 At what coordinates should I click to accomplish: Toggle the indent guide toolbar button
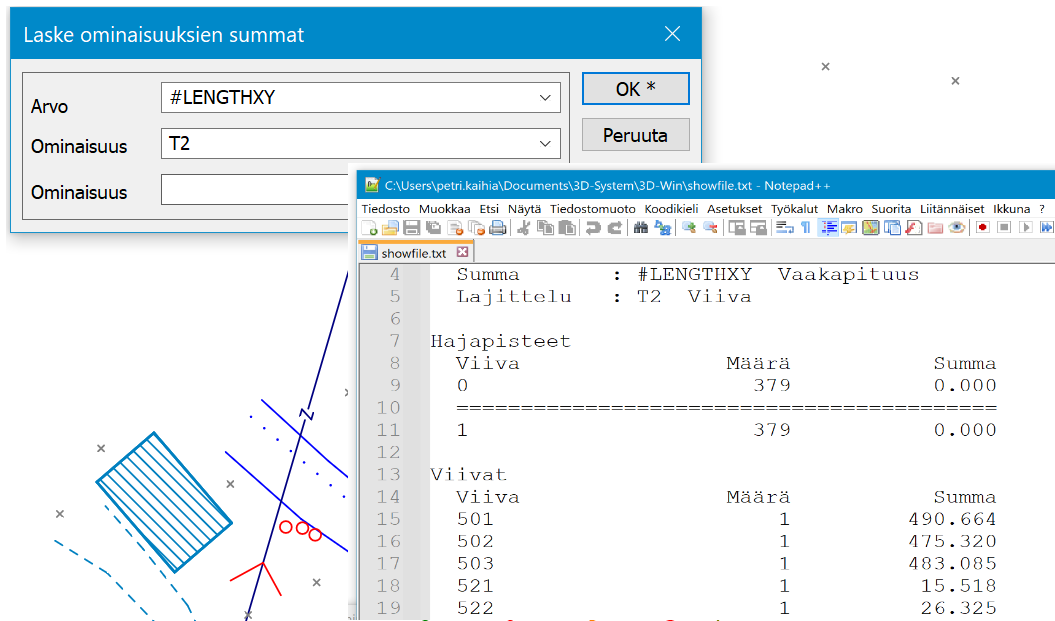[x=828, y=228]
